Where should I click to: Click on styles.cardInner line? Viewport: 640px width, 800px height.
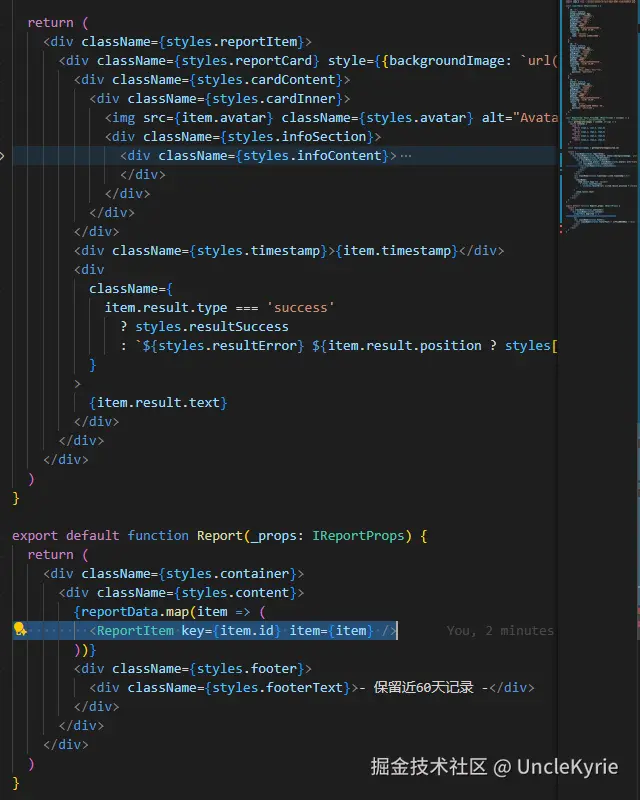(x=274, y=98)
